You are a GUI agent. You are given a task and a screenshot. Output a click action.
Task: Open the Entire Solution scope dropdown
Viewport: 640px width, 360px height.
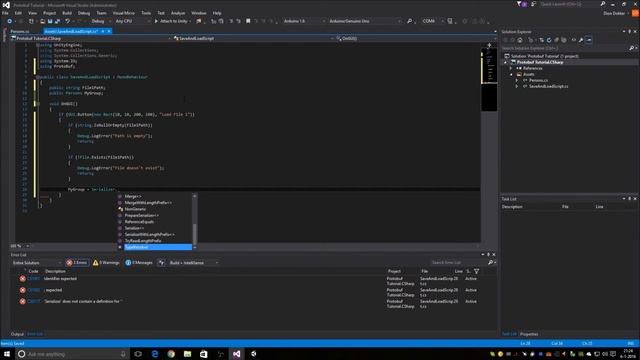36,262
